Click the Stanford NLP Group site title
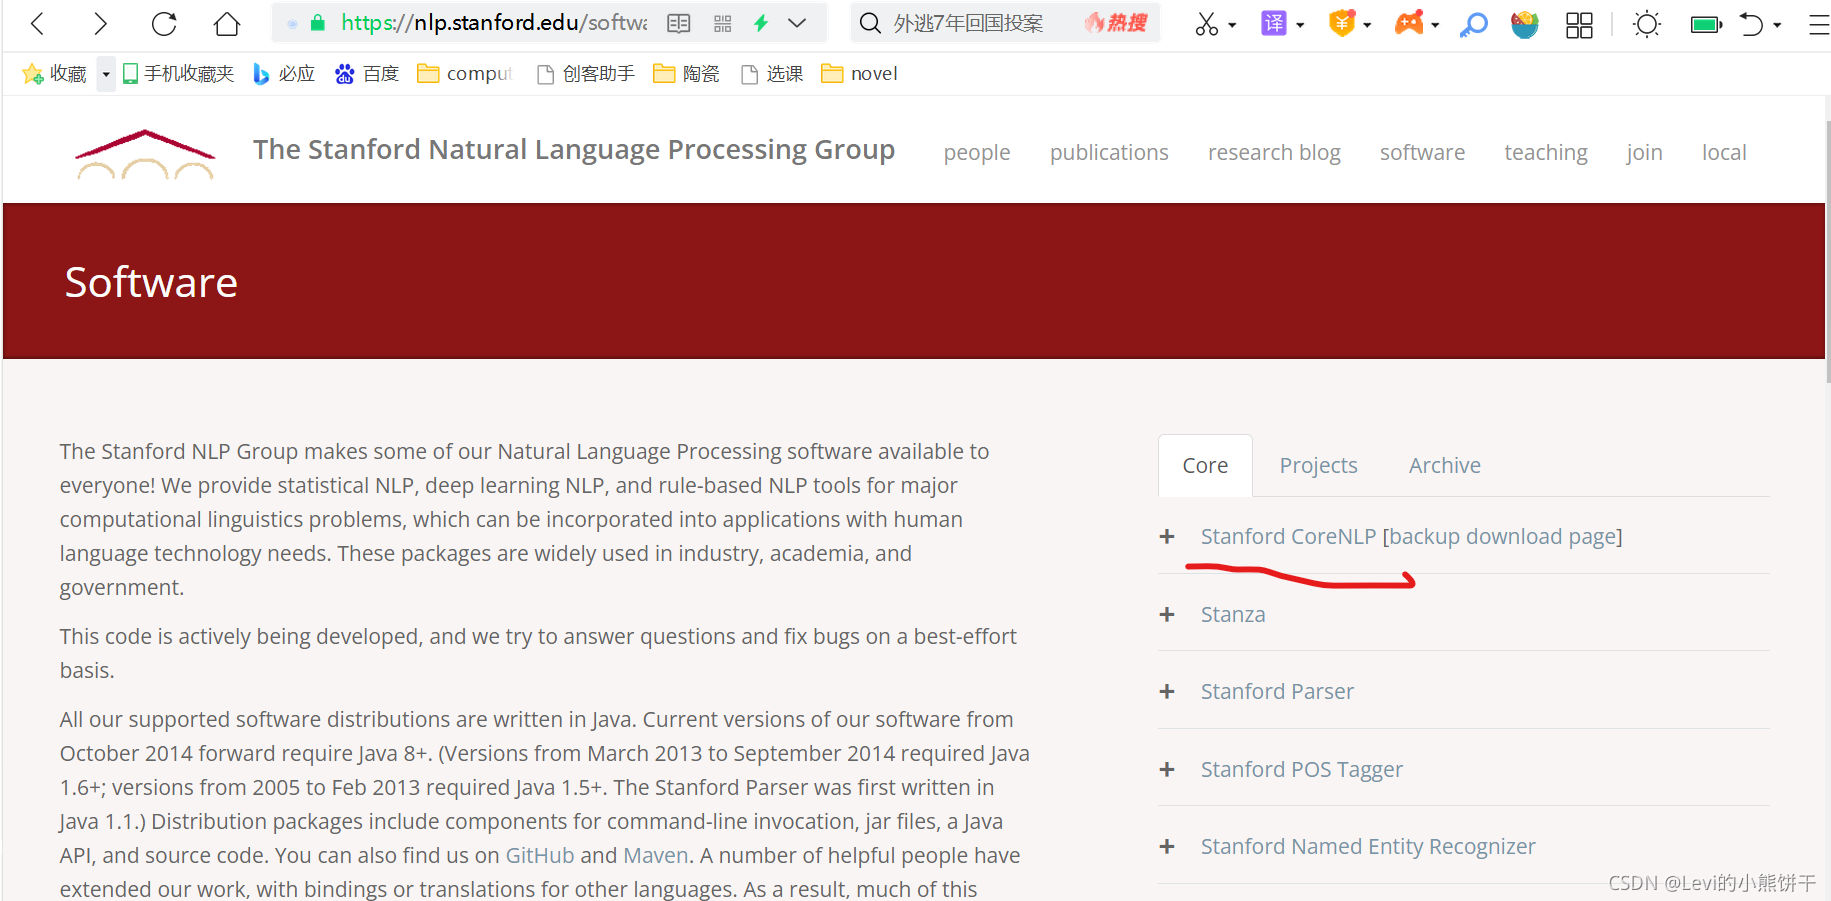Screen dimensions: 1831x901 [574, 149]
